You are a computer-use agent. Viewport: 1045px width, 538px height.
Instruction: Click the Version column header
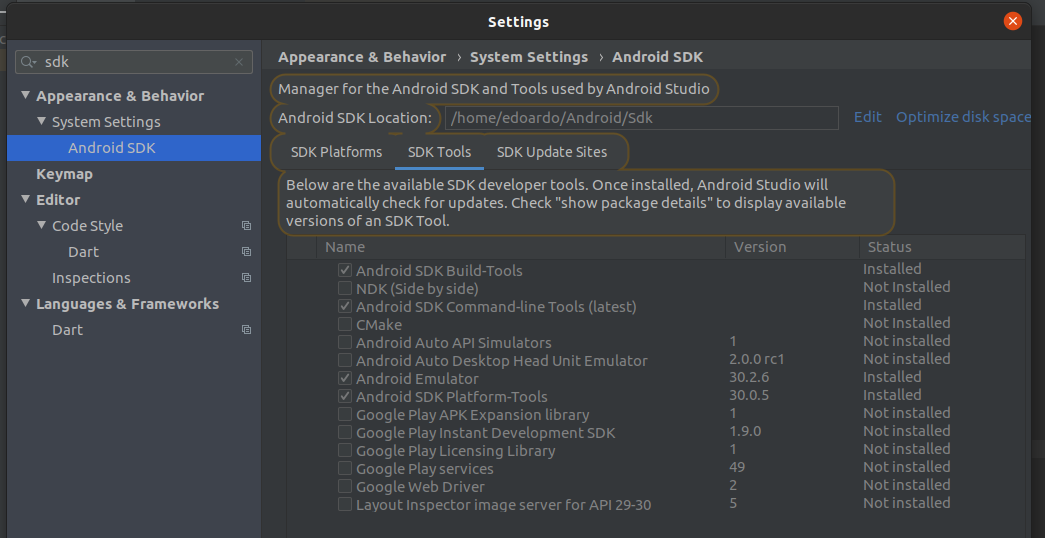792,247
